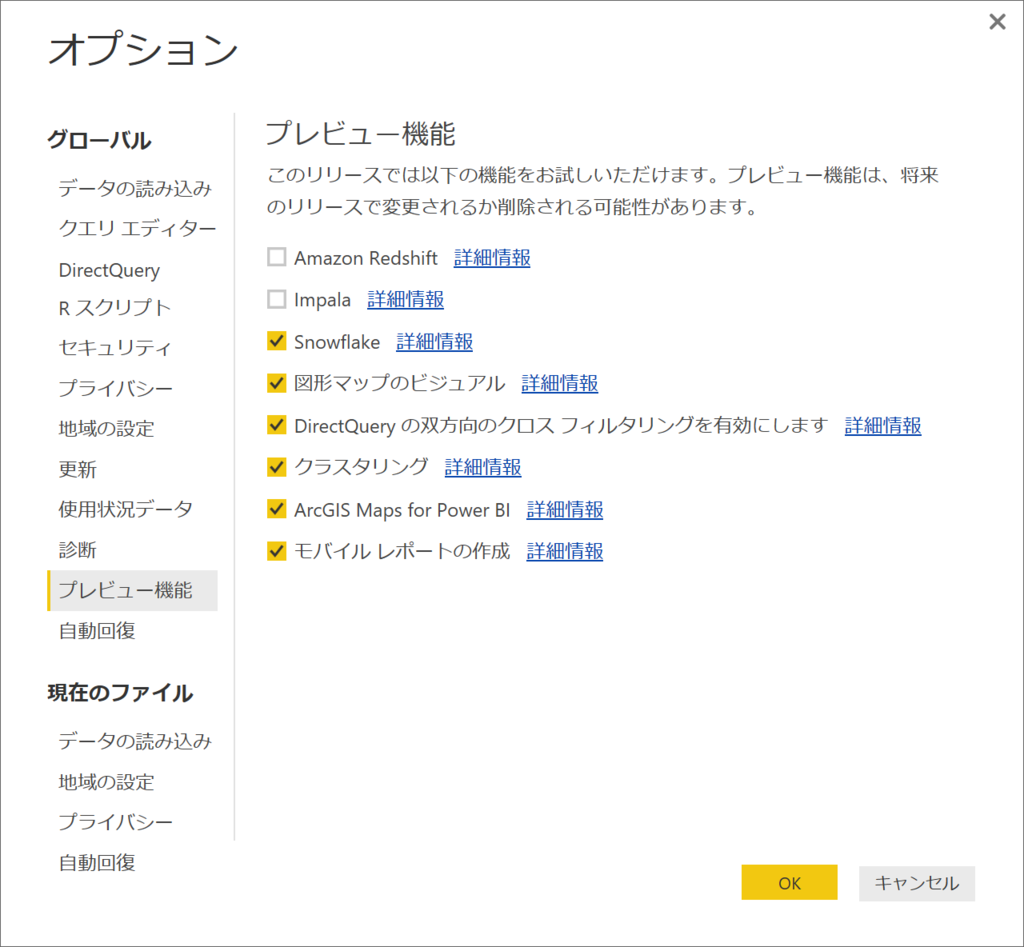Open 詳細情報 link for ArcGIS Maps
Viewport: 1024px width, 947px height.
(565, 509)
